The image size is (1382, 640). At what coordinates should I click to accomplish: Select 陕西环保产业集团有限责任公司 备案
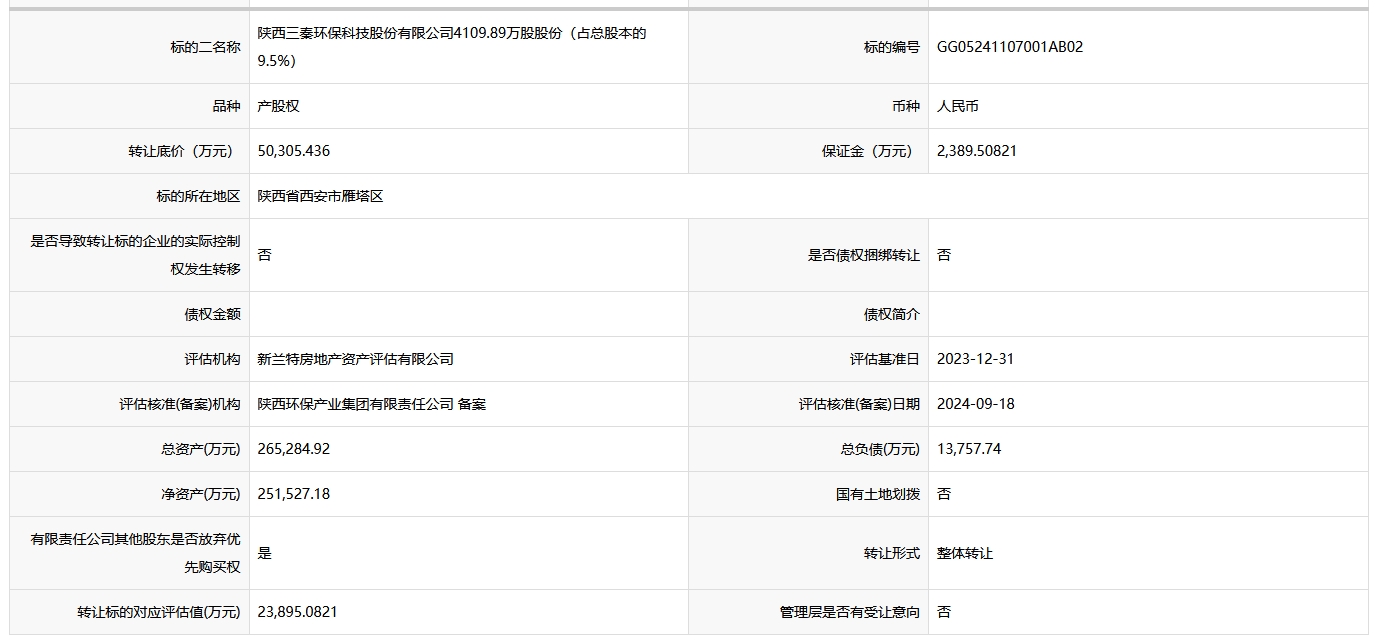click(371, 404)
